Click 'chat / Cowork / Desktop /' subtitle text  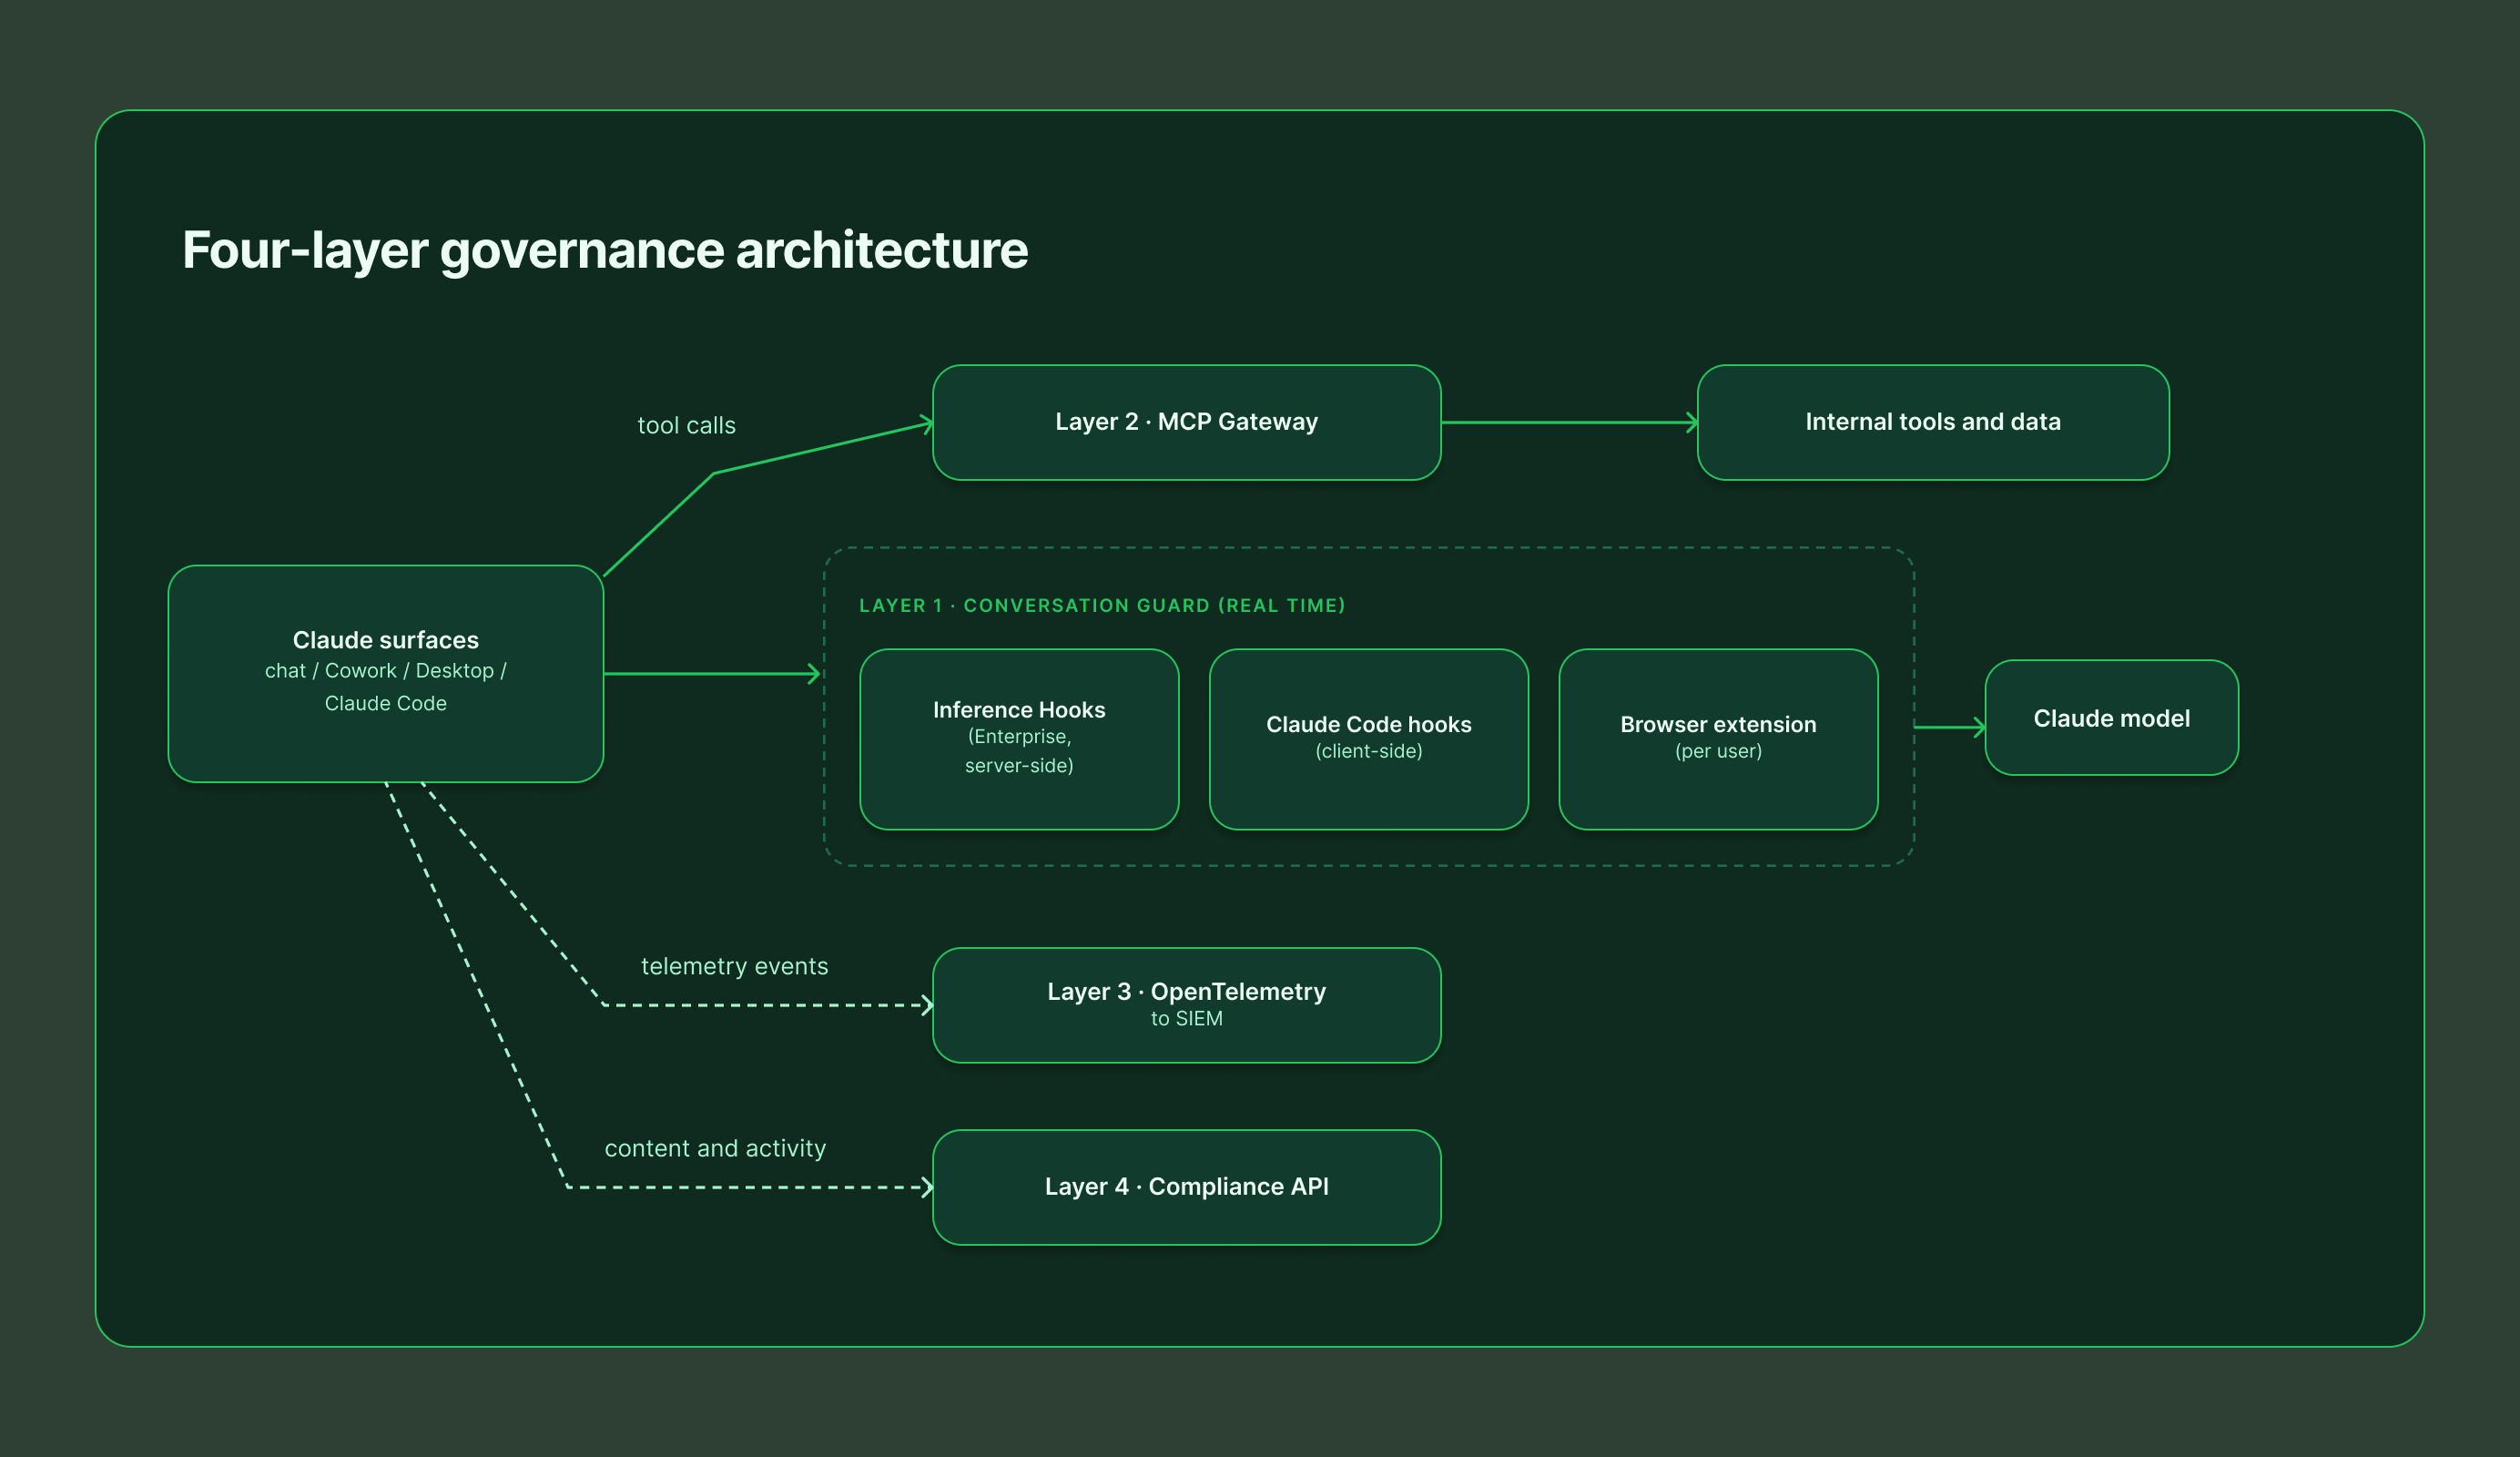pyautogui.click(x=386, y=671)
